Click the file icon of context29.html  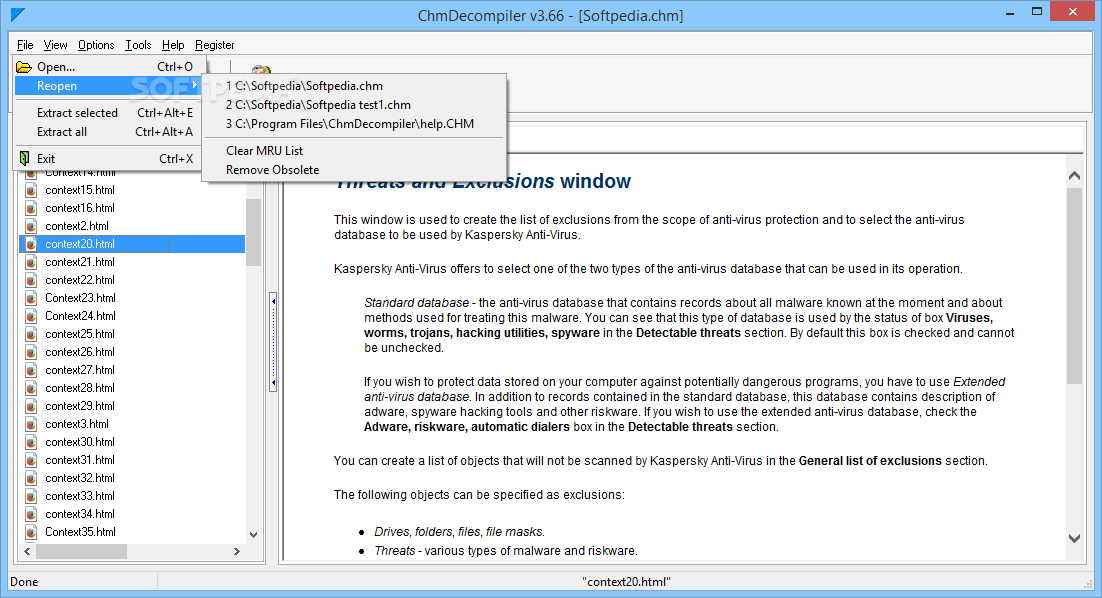[x=31, y=406]
